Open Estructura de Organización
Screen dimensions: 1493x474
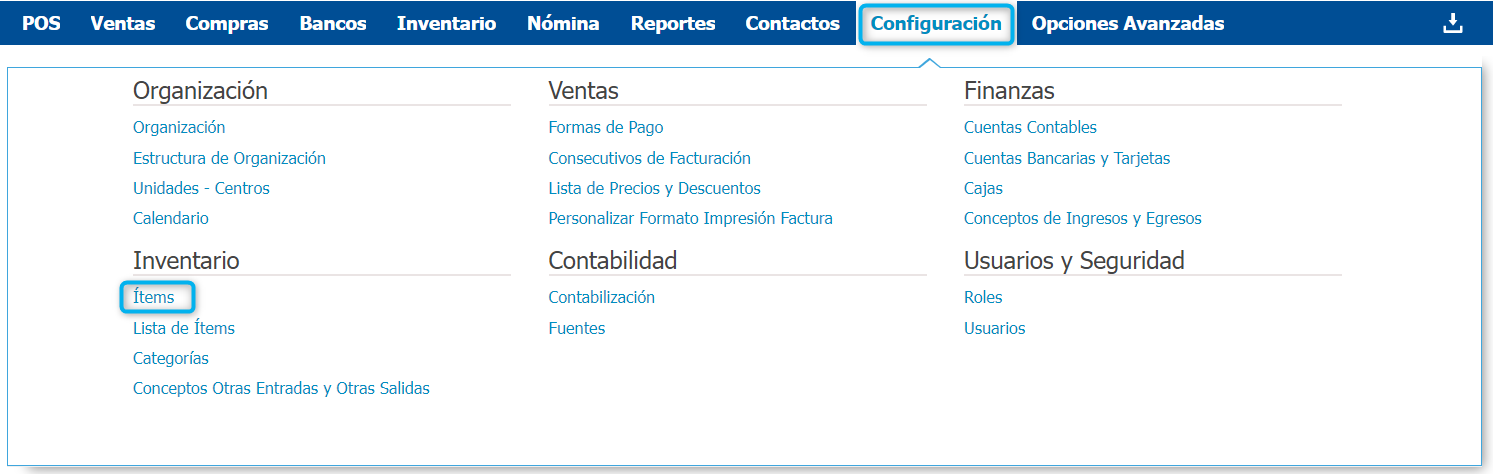tap(229, 158)
